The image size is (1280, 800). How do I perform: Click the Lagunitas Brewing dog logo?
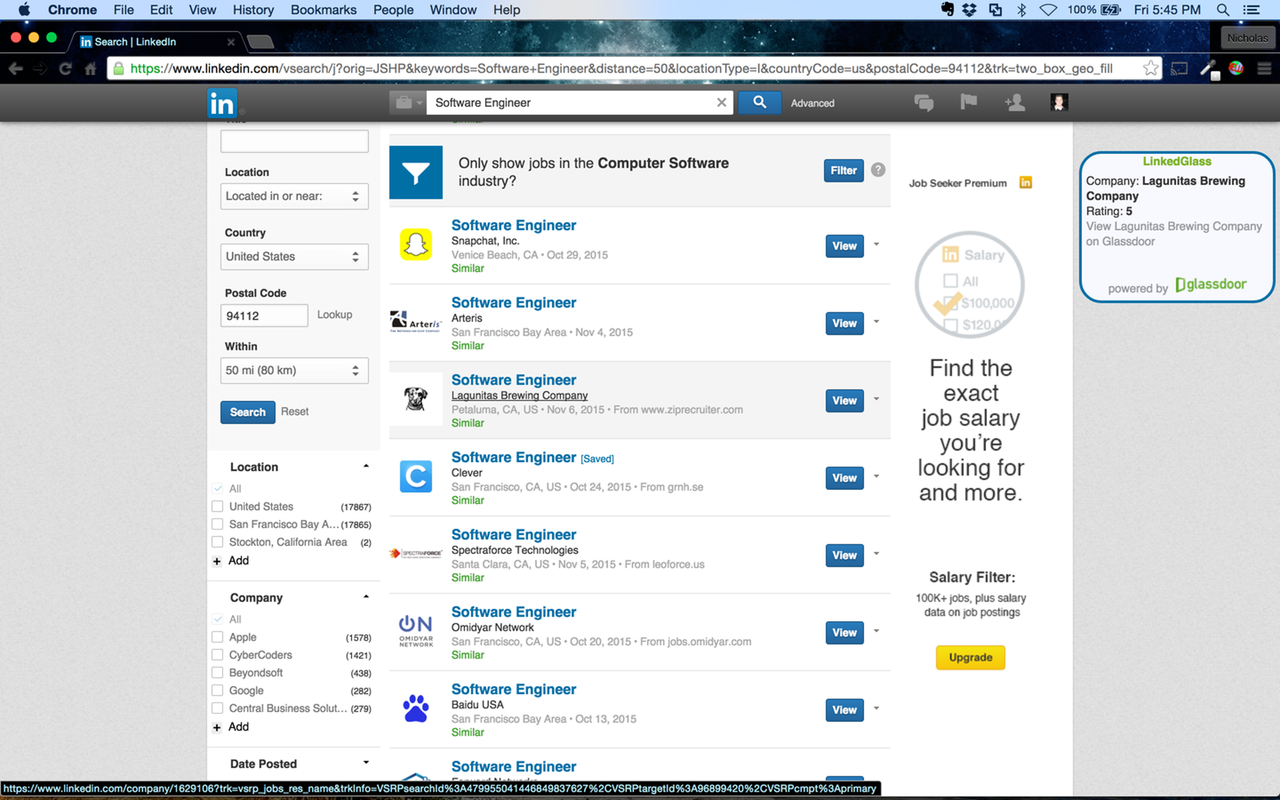415,399
